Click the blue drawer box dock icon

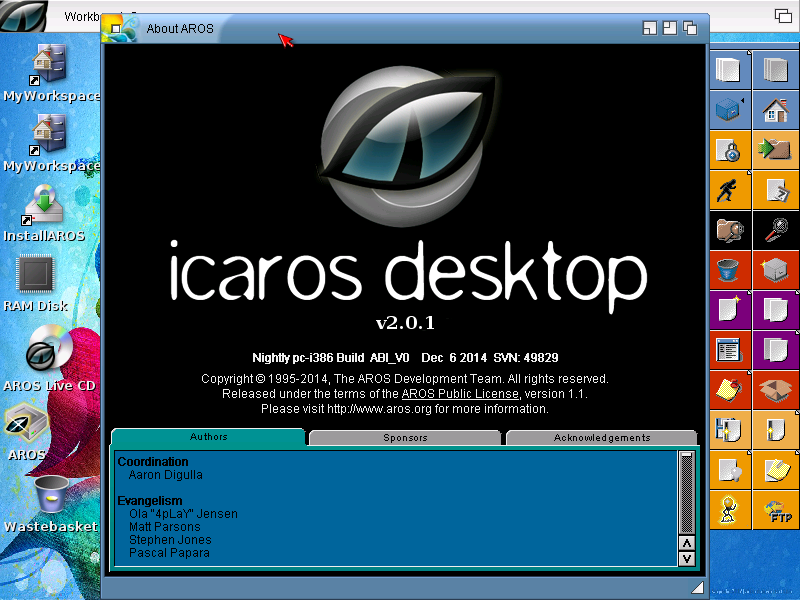click(x=730, y=109)
